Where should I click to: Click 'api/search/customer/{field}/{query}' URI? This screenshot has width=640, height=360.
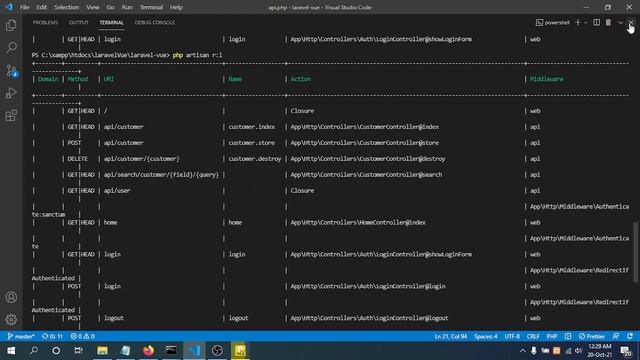161,175
